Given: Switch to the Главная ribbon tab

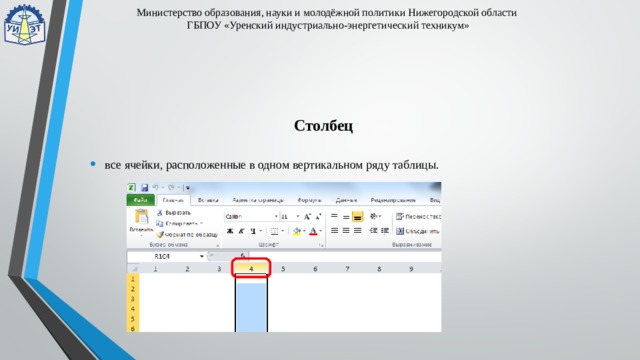Looking at the screenshot, I should [173, 200].
